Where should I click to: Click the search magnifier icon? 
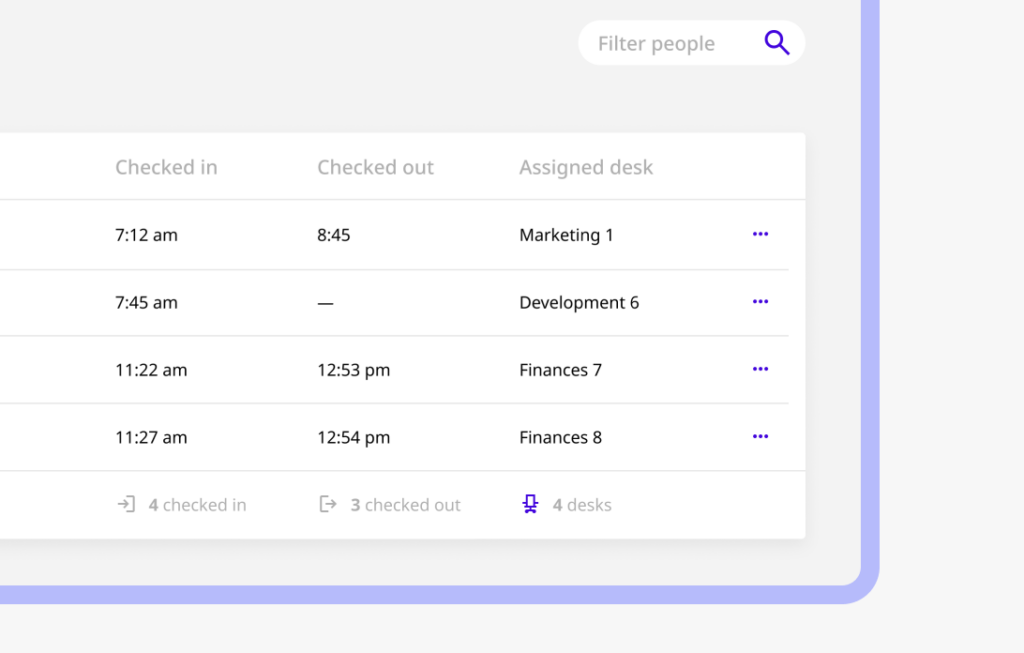777,43
